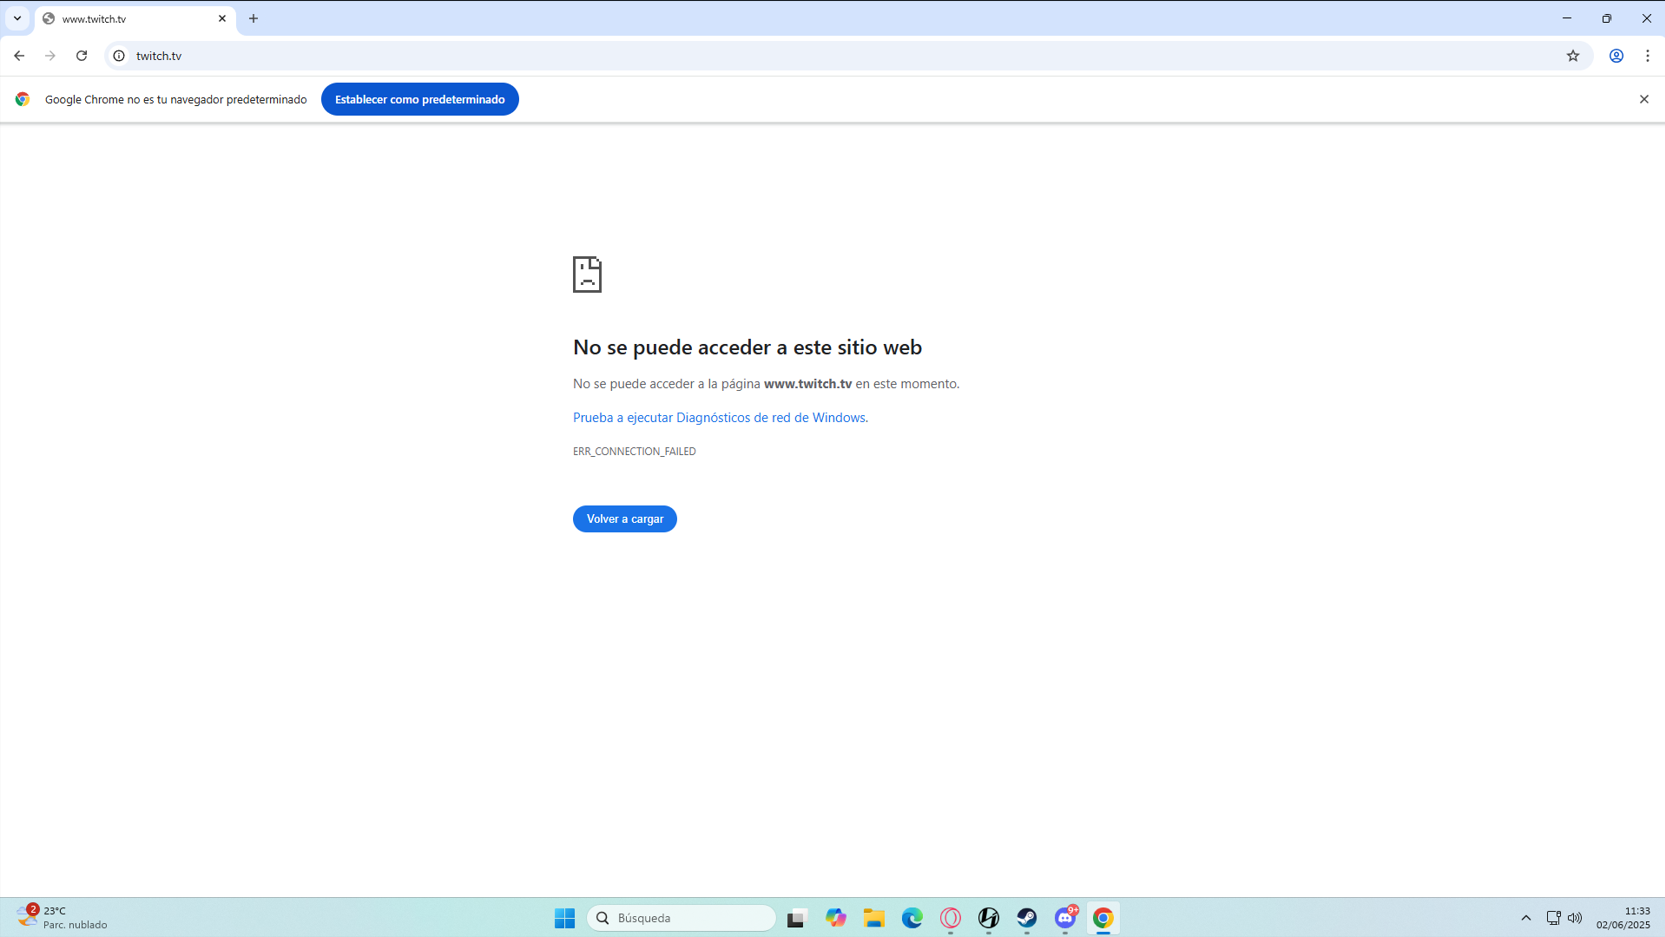Launch Copilot from the taskbar
This screenshot has height=937, width=1665.
tap(835, 918)
